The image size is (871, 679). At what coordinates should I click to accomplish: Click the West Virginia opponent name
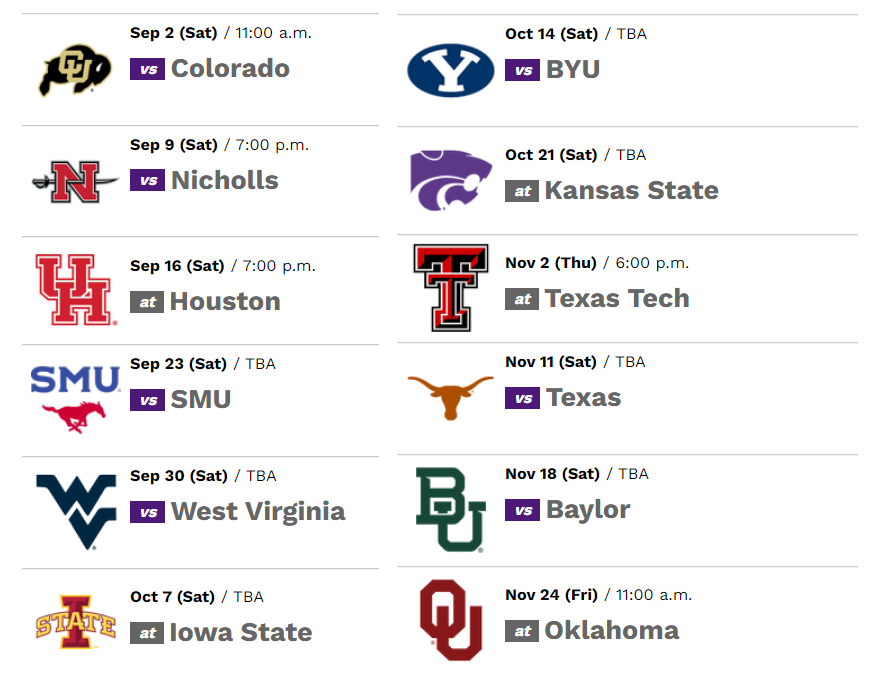(x=258, y=511)
